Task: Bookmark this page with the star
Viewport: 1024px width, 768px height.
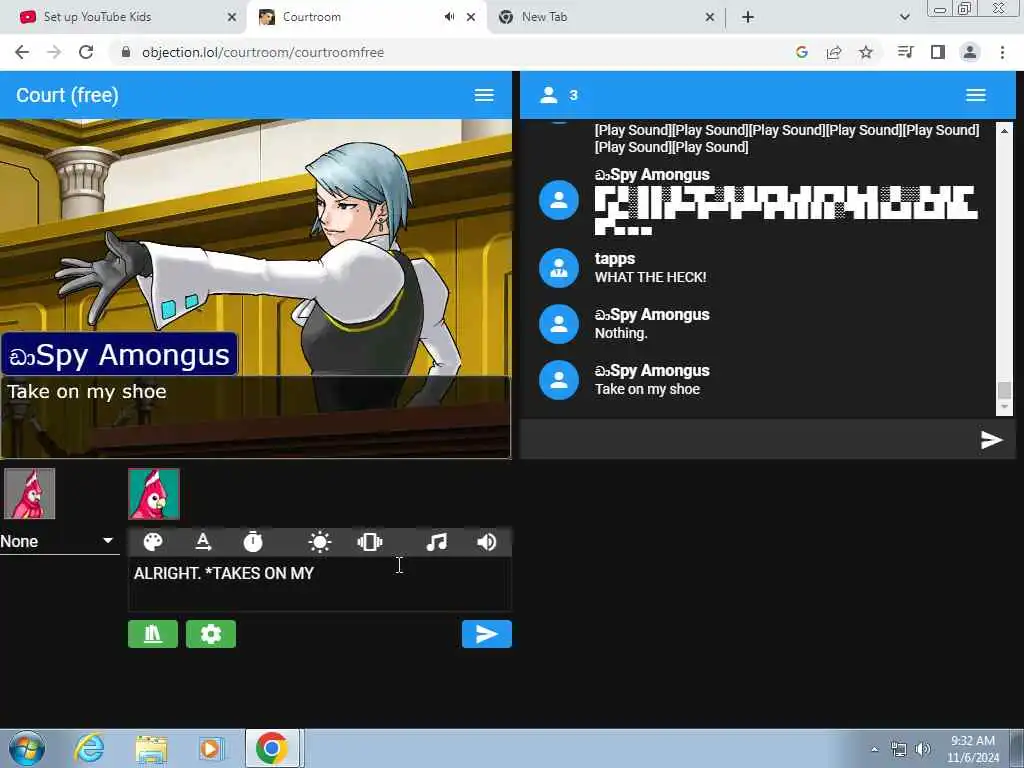Action: coord(866,52)
